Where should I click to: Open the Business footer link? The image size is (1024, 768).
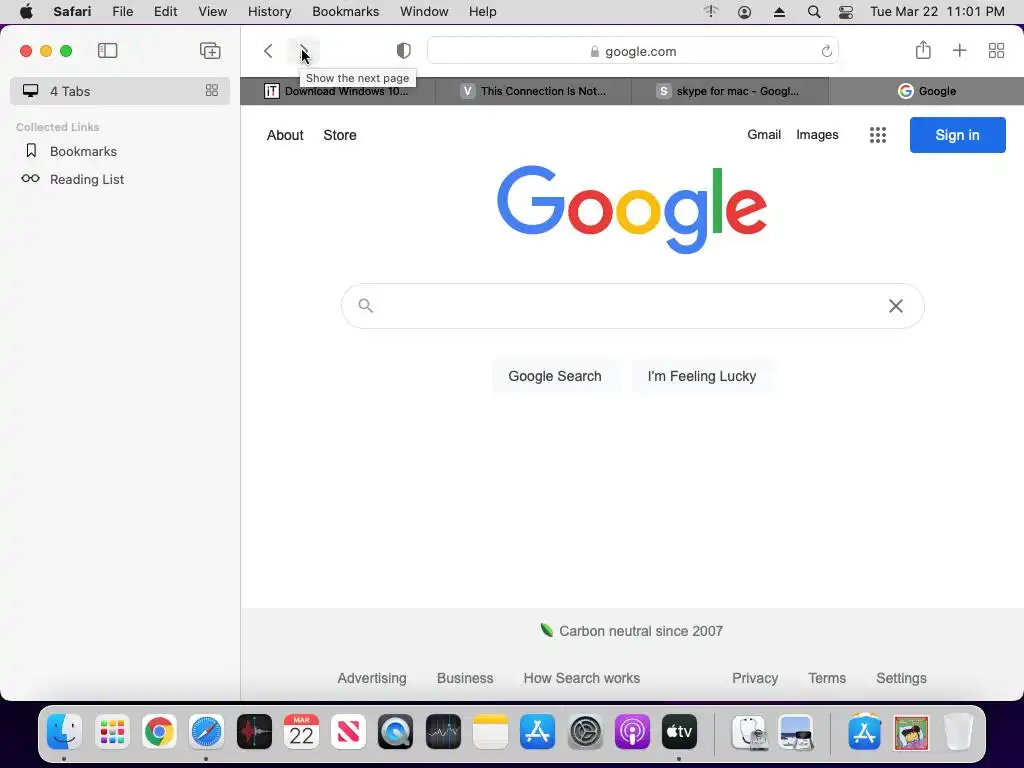pos(465,678)
